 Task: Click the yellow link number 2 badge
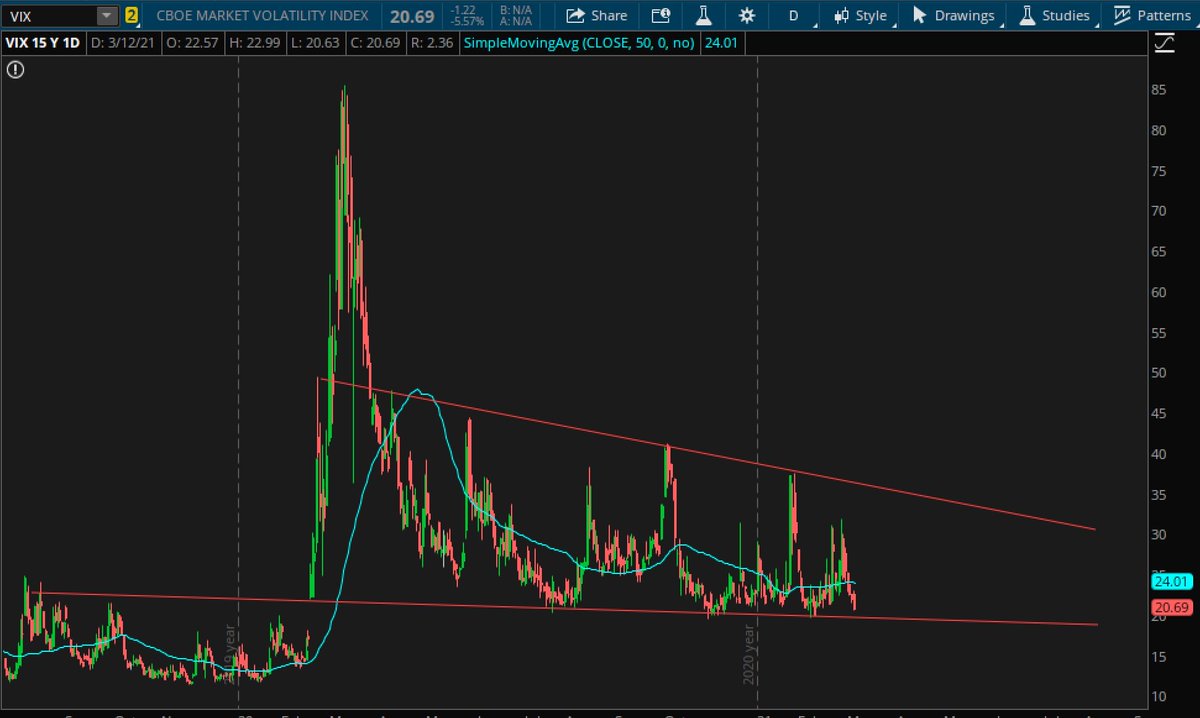[x=130, y=16]
